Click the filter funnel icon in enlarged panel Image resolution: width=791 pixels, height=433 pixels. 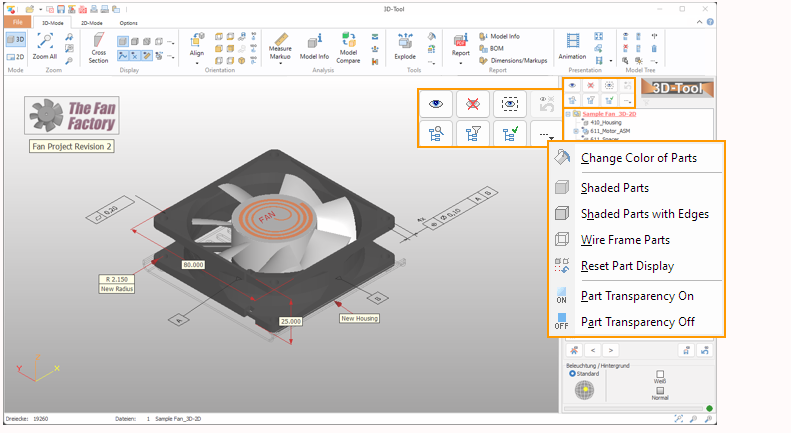(473, 133)
